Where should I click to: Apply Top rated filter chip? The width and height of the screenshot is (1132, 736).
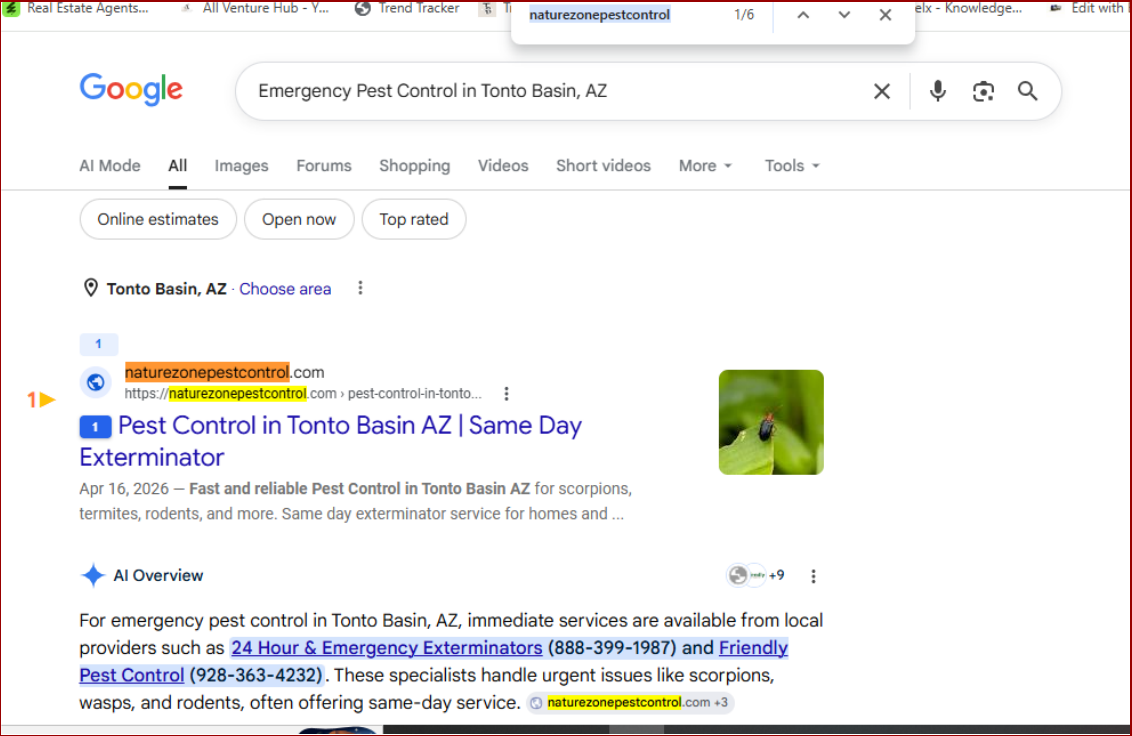[x=414, y=219]
